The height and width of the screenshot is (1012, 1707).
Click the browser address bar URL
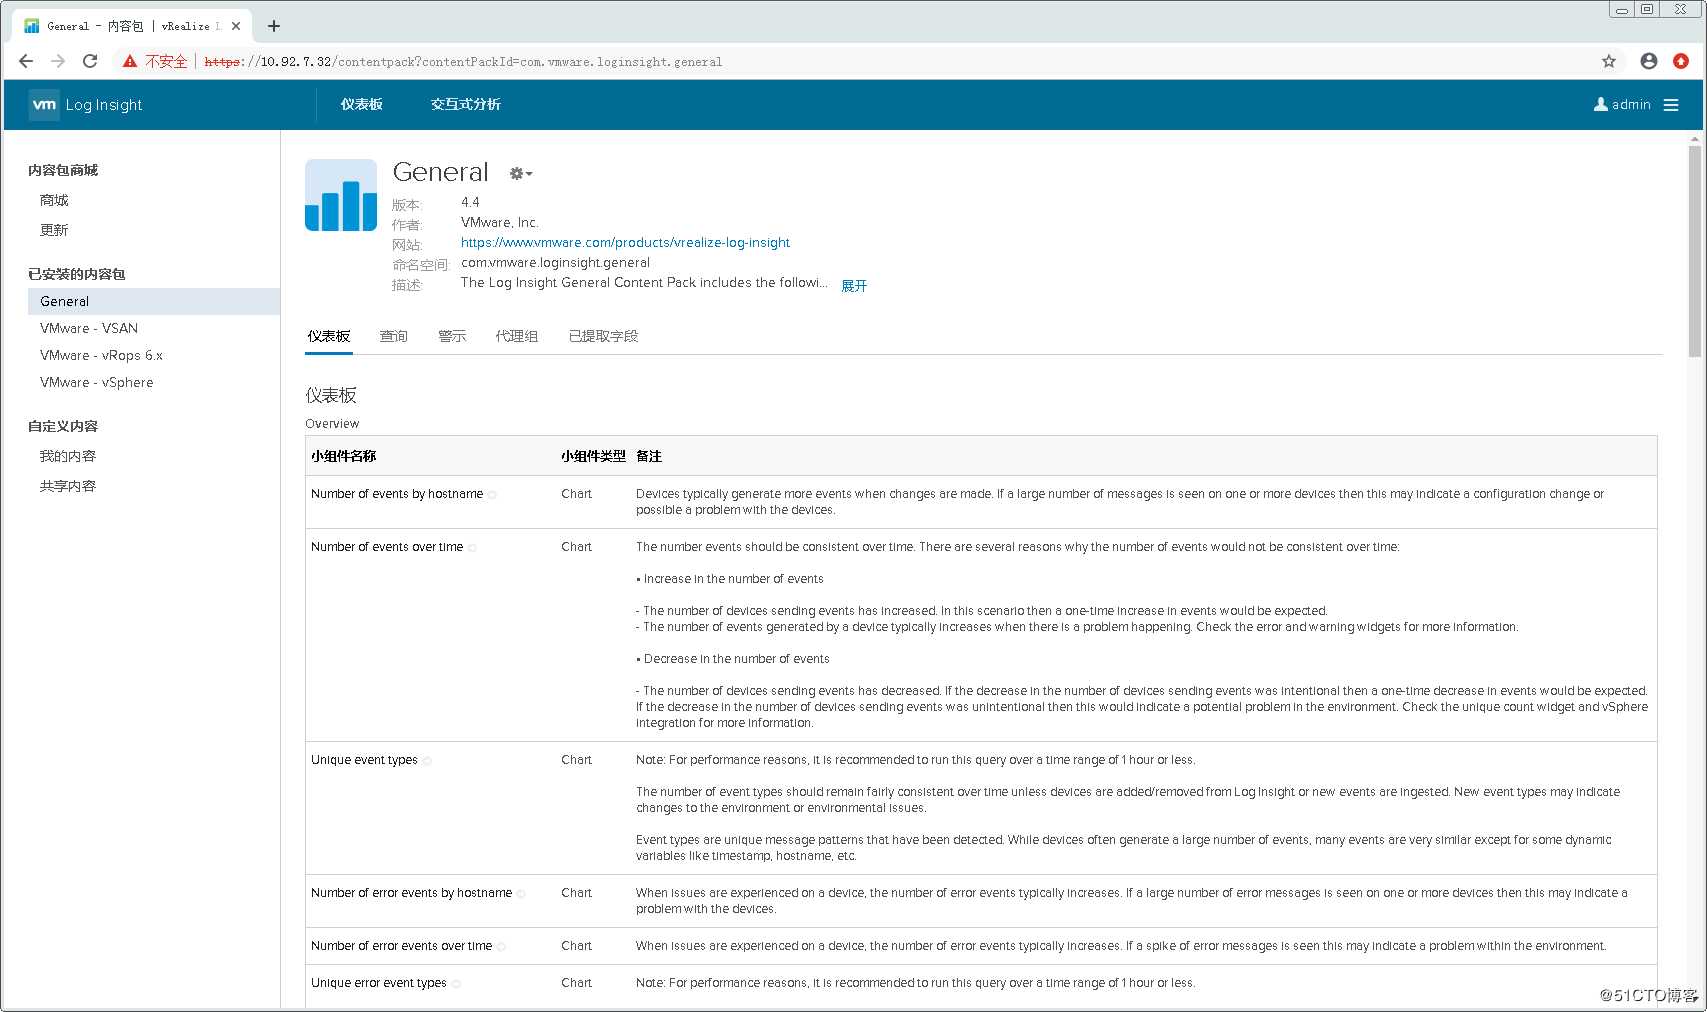tap(463, 61)
